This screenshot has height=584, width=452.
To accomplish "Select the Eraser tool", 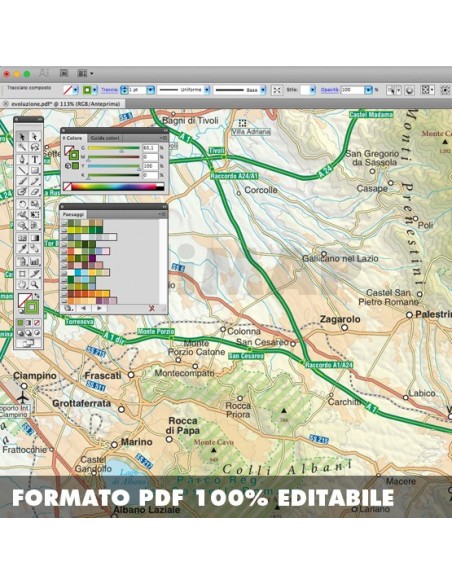I will pos(35,192).
